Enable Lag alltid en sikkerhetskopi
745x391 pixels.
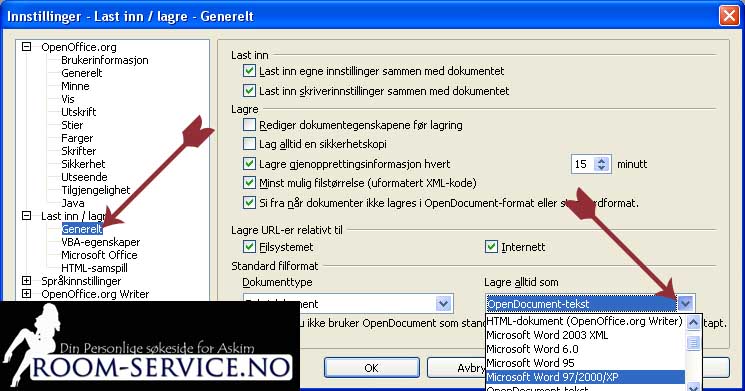tap(249, 143)
